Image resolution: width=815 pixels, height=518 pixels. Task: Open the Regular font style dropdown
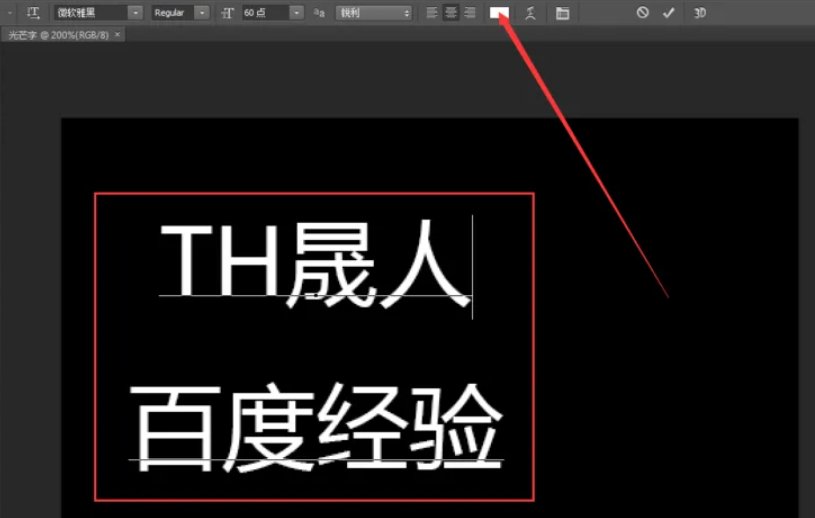[x=202, y=13]
